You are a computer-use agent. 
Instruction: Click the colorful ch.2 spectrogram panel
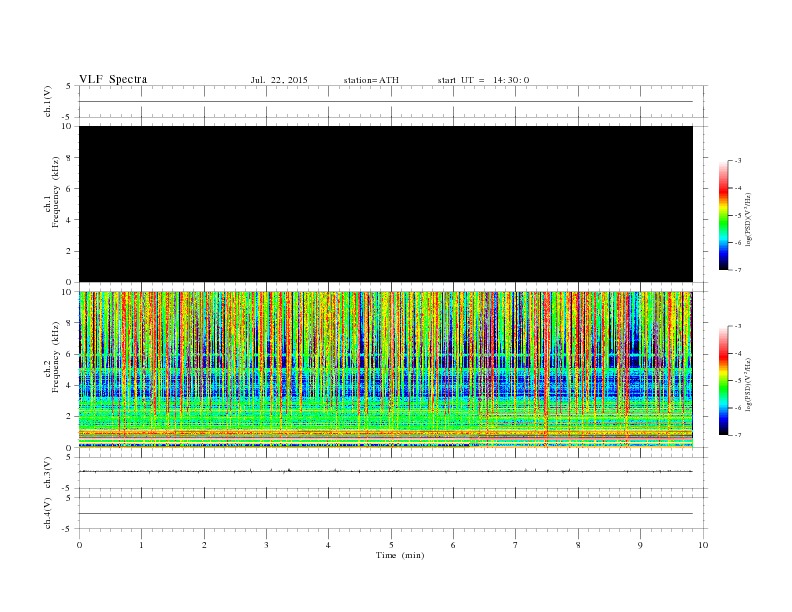[386, 370]
